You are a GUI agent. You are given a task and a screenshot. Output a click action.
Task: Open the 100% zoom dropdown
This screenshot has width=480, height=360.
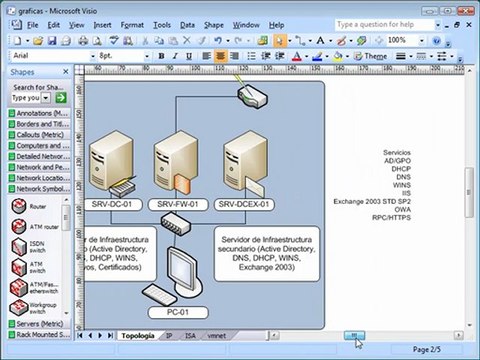(422, 41)
